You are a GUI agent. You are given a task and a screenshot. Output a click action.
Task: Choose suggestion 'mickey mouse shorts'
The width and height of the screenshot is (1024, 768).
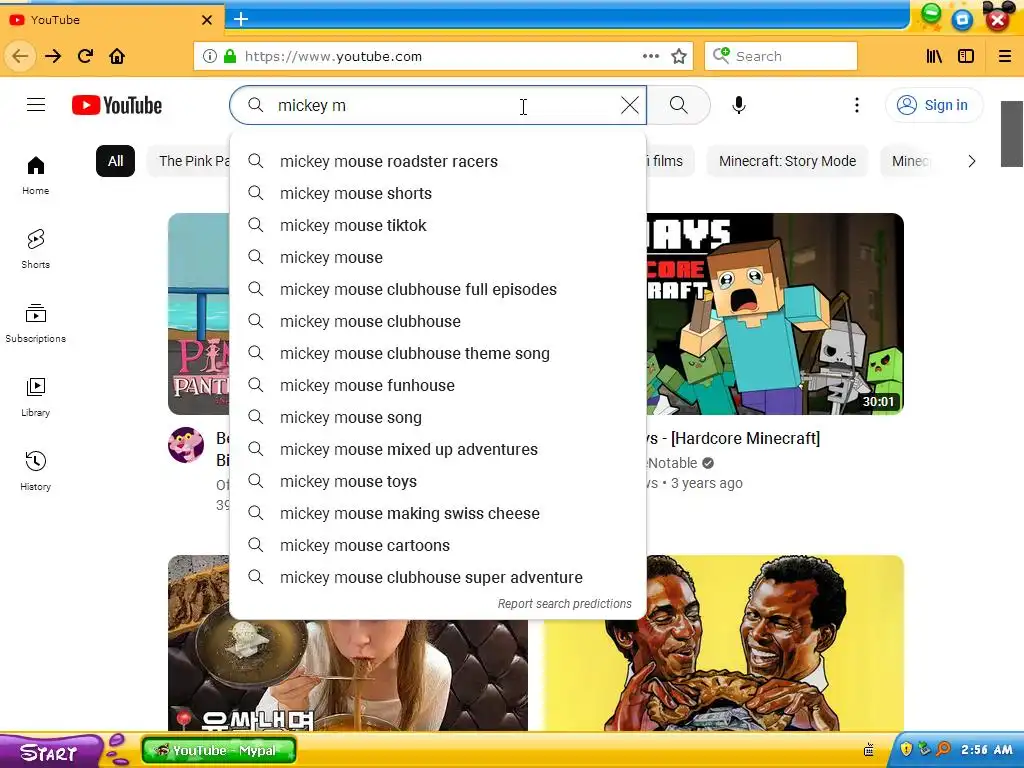click(x=438, y=193)
